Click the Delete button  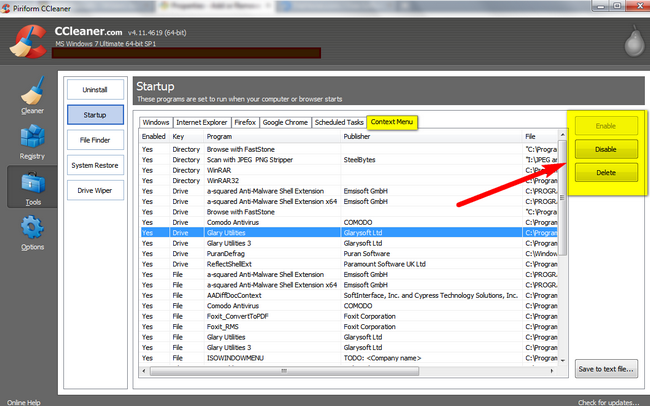606,173
